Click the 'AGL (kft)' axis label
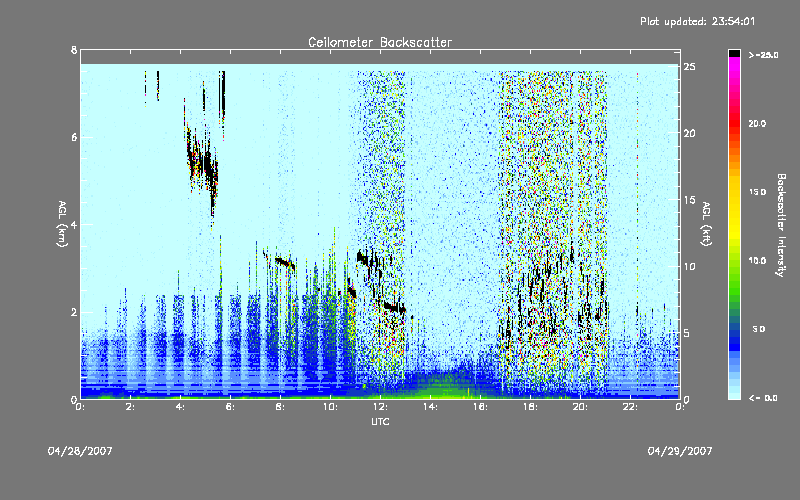The width and height of the screenshot is (800, 500). [707, 224]
